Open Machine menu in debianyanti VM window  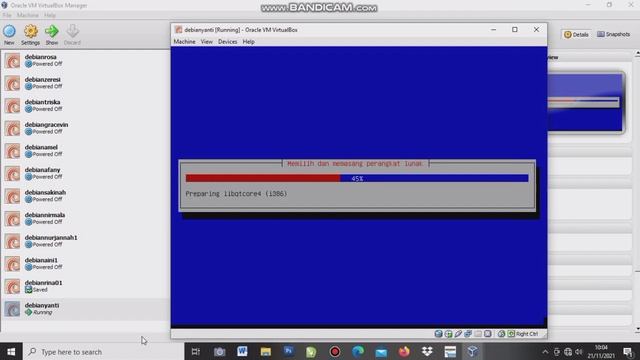(184, 42)
